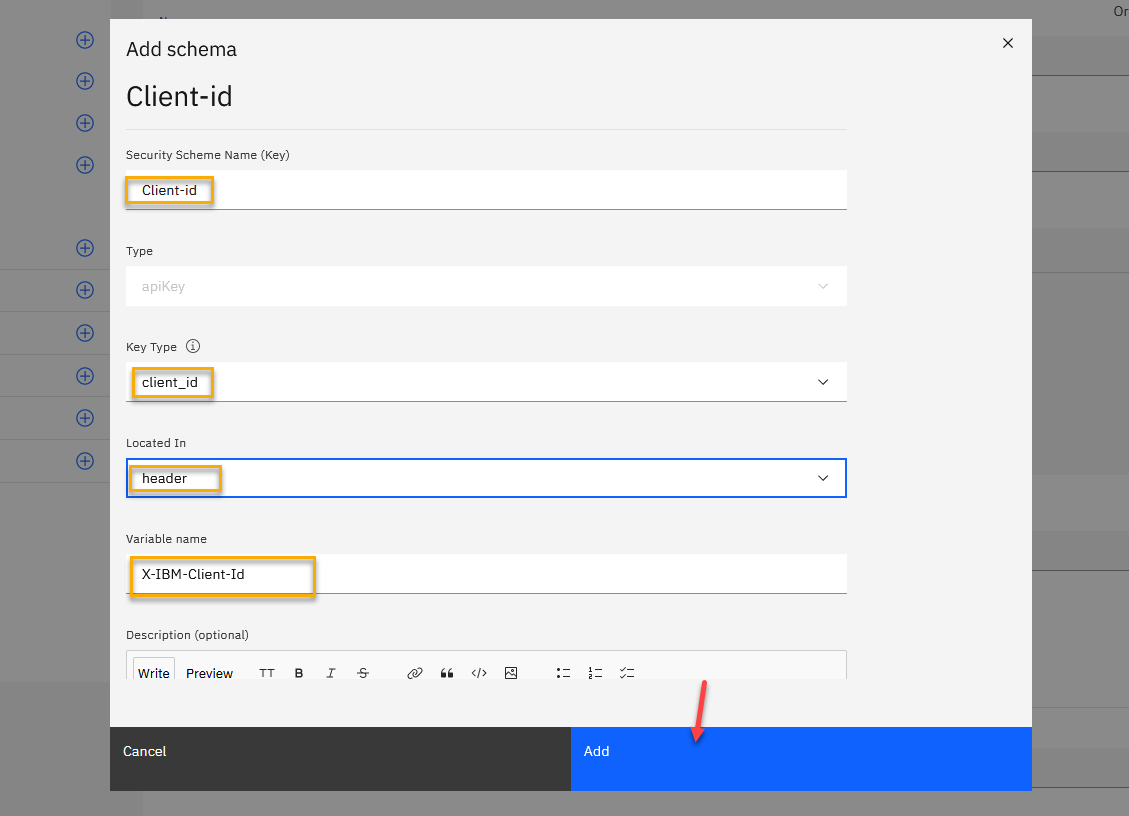Image resolution: width=1129 pixels, height=816 pixels.
Task: Insert a link via the toolbar
Action: pyautogui.click(x=415, y=673)
